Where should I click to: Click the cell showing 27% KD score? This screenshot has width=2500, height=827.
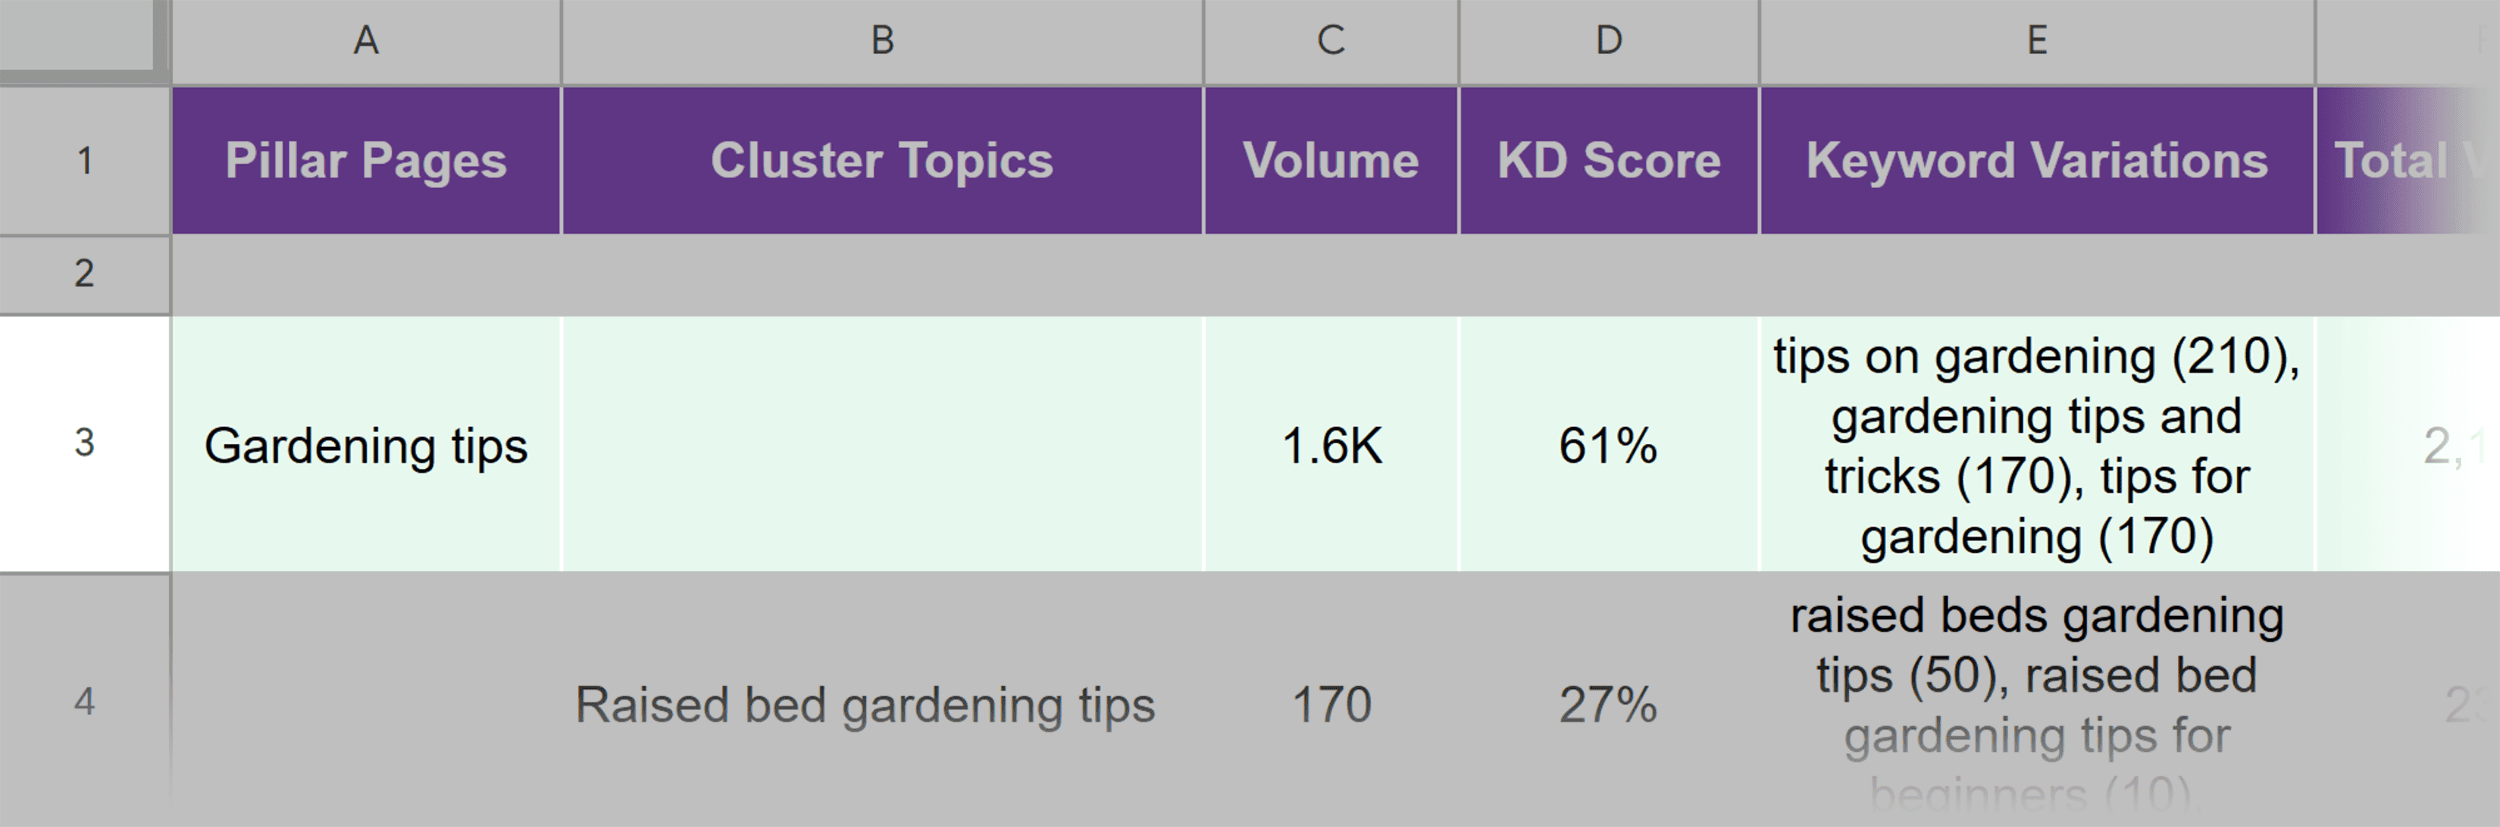1608,705
